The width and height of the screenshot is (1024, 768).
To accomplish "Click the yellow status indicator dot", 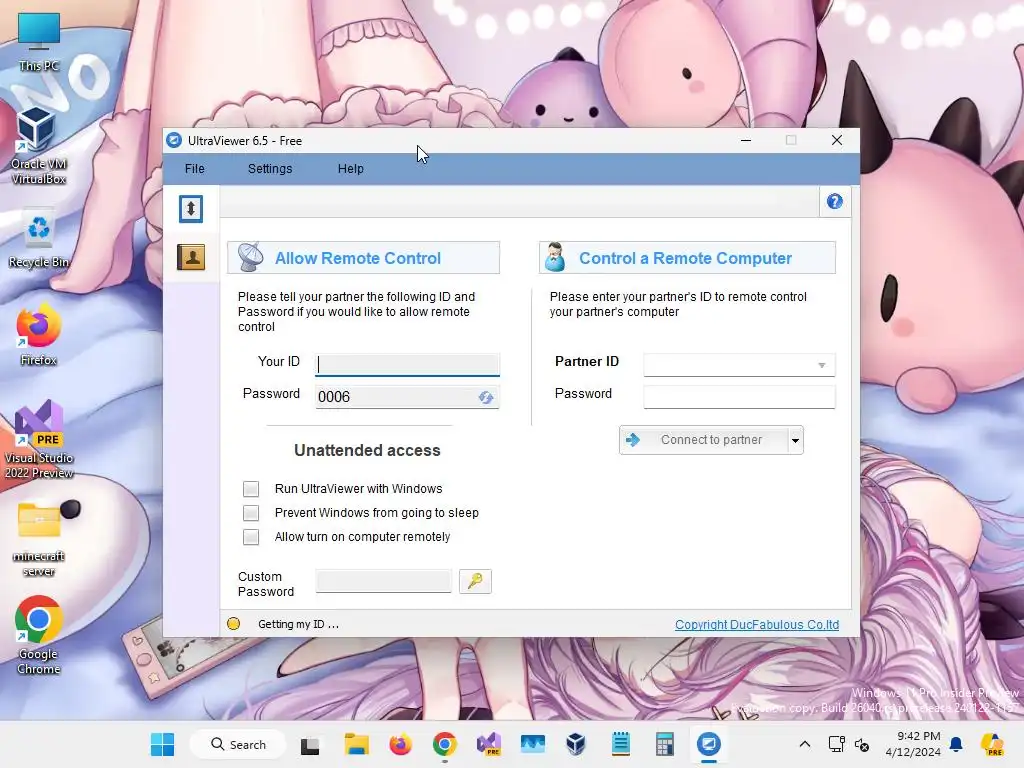I will pyautogui.click(x=233, y=624).
